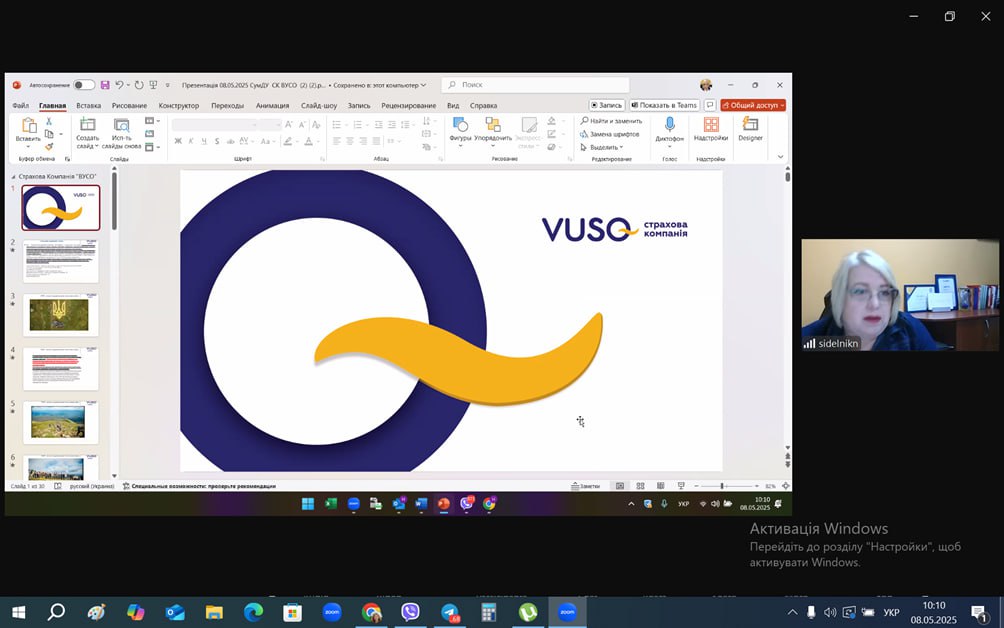Open Telegram from the Windows taskbar

tap(449, 613)
